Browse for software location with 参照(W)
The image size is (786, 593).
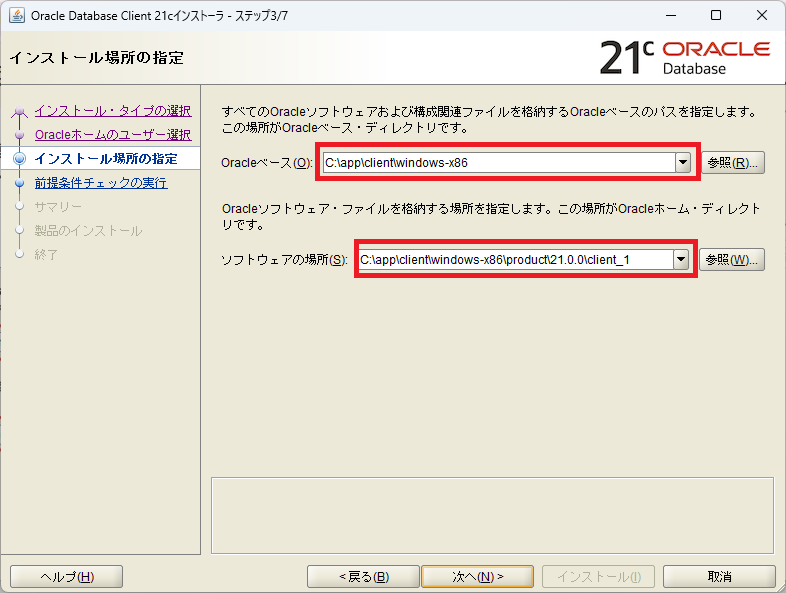(x=732, y=260)
